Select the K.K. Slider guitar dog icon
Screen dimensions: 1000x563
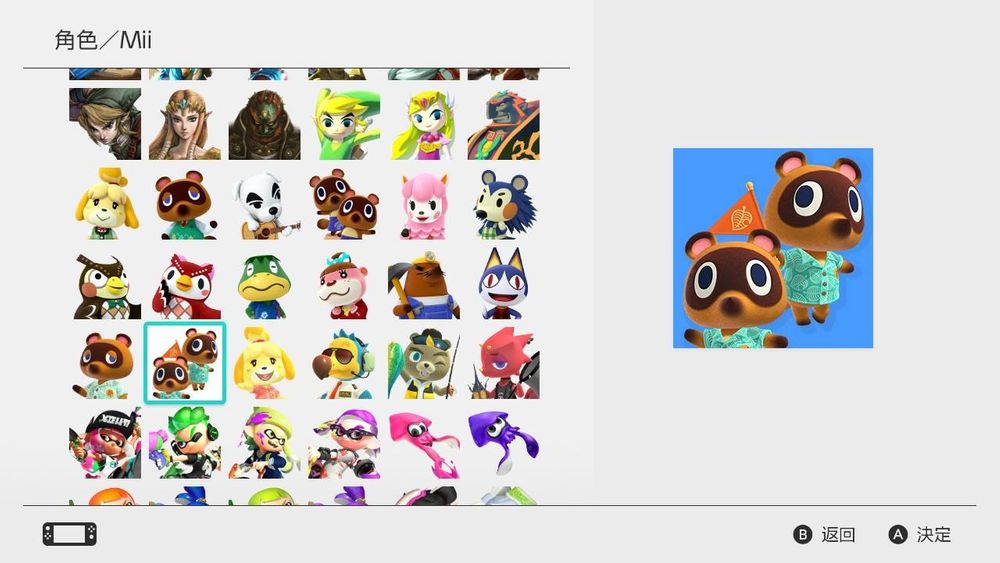click(x=264, y=204)
